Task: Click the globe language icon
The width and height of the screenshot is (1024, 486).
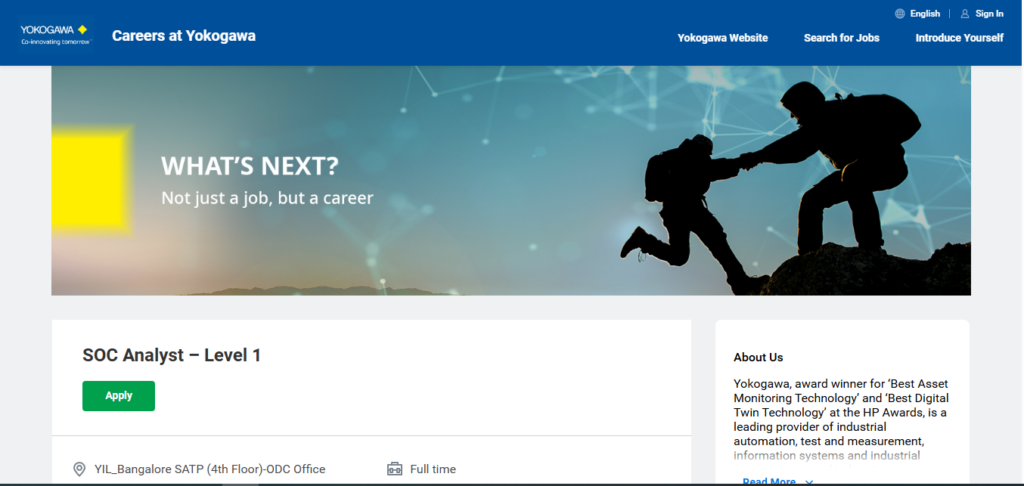Action: (x=900, y=14)
